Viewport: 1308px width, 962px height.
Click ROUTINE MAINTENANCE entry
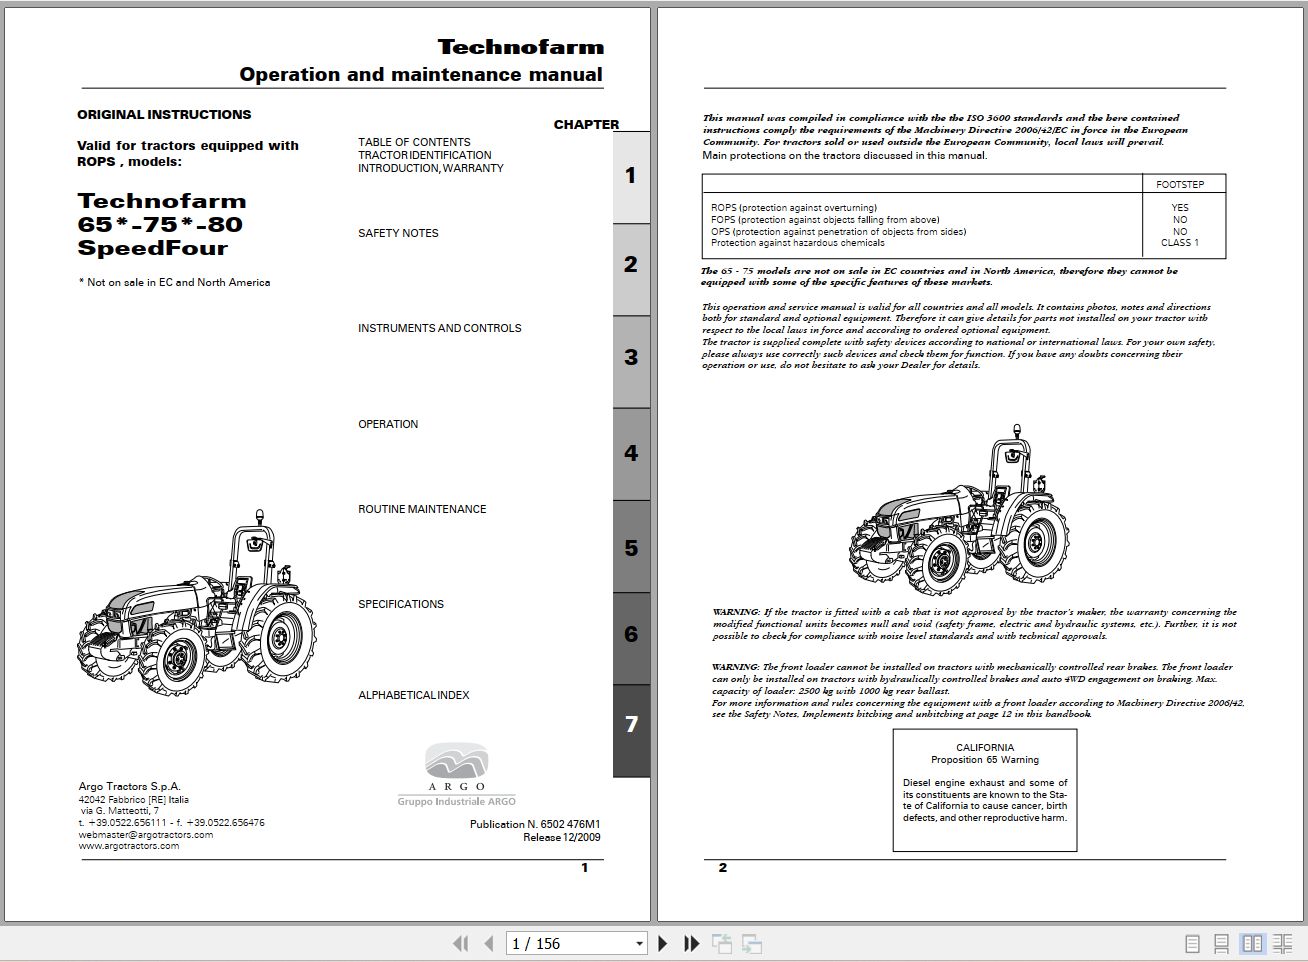click(422, 509)
